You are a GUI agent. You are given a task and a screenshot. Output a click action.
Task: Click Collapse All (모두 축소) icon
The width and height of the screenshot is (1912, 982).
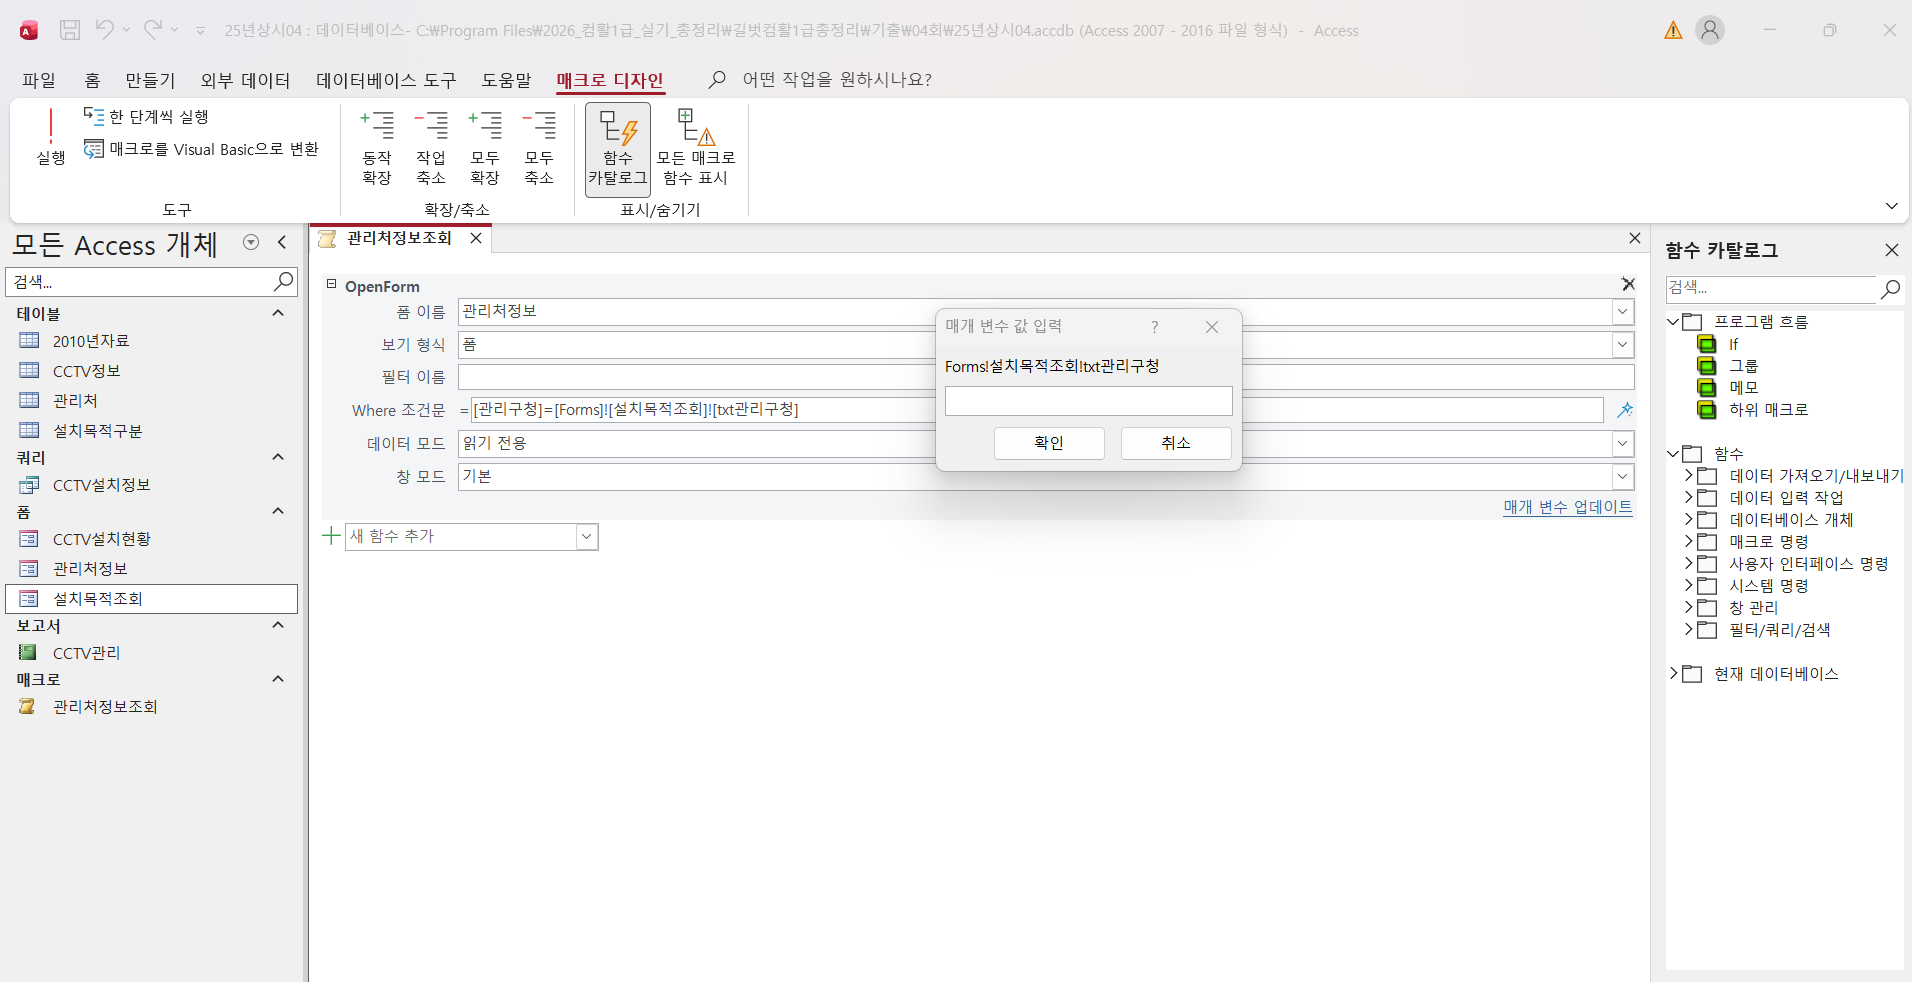(539, 147)
